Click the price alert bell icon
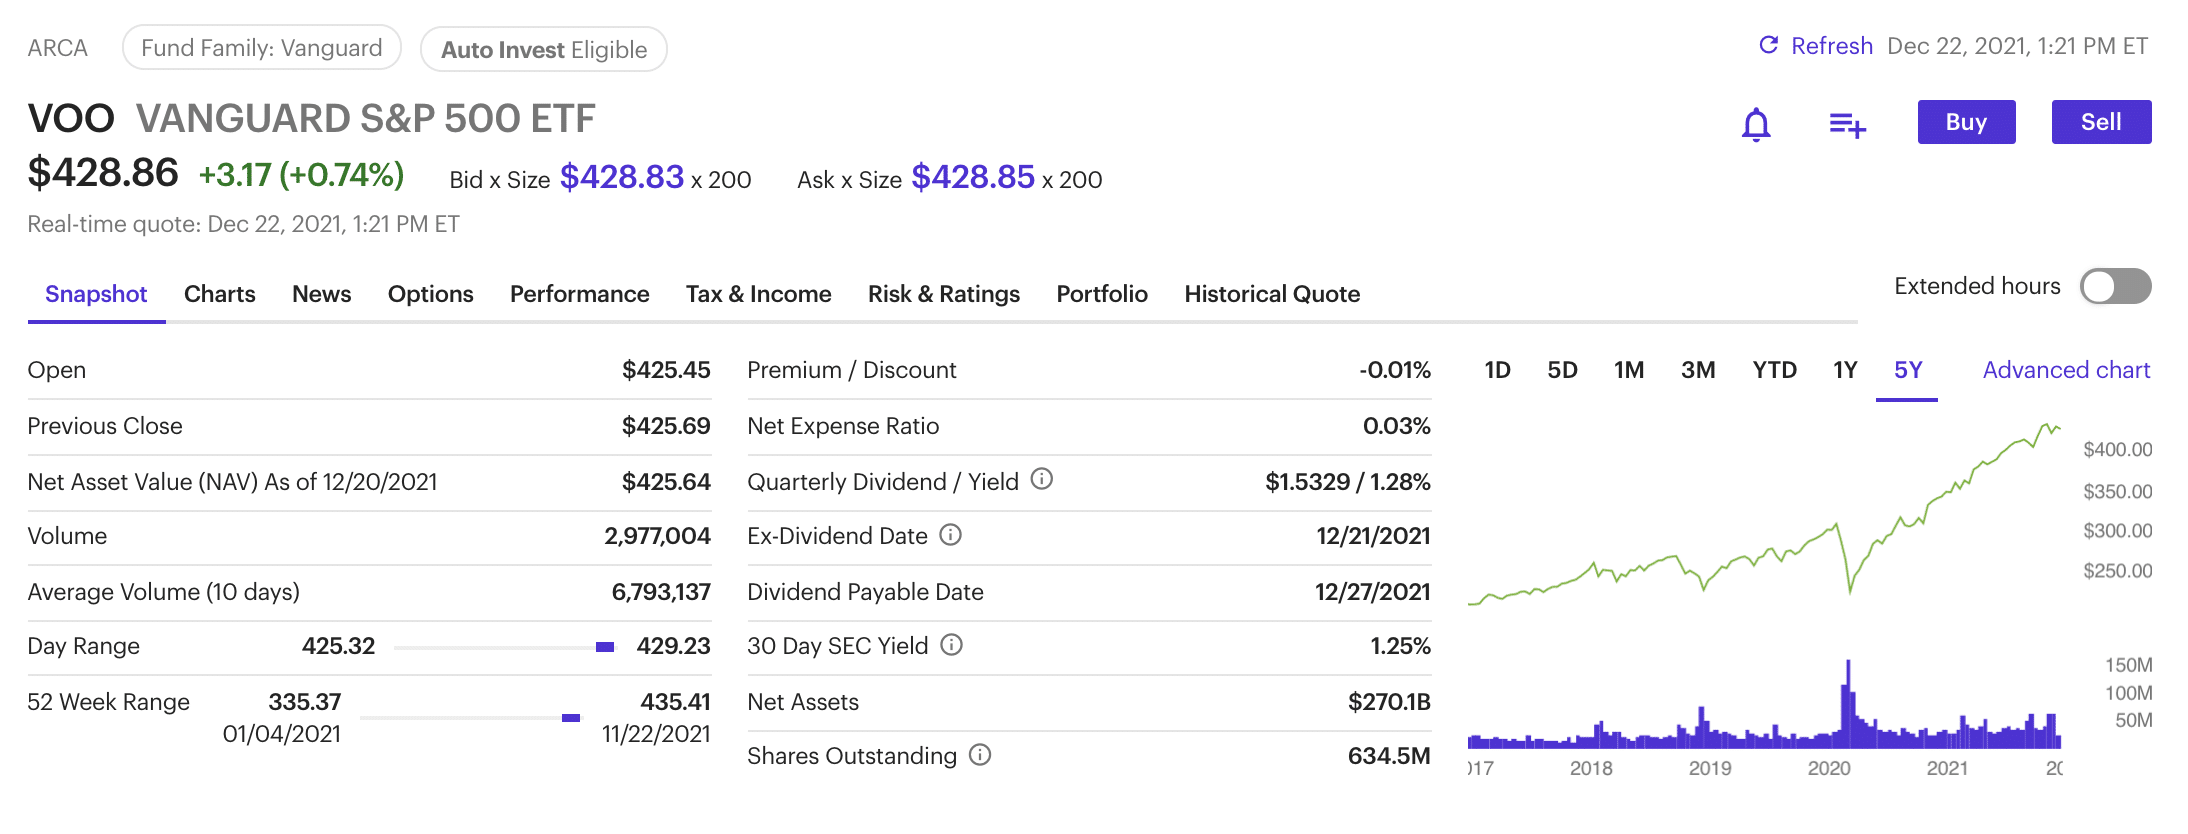This screenshot has width=2188, height=834. click(x=1755, y=125)
